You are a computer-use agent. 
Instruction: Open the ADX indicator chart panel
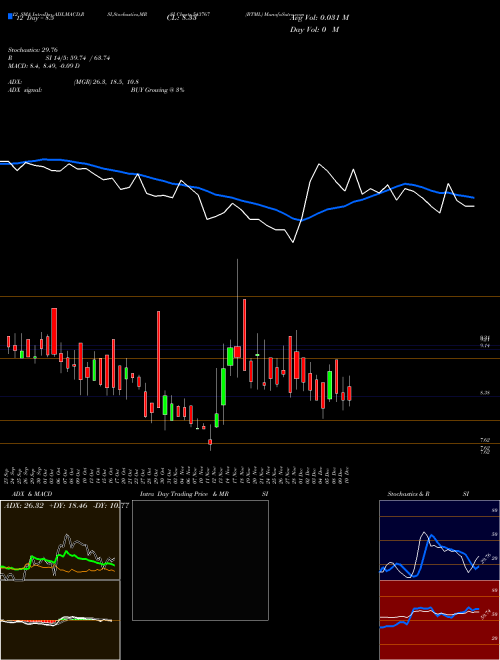[x=60, y=540]
